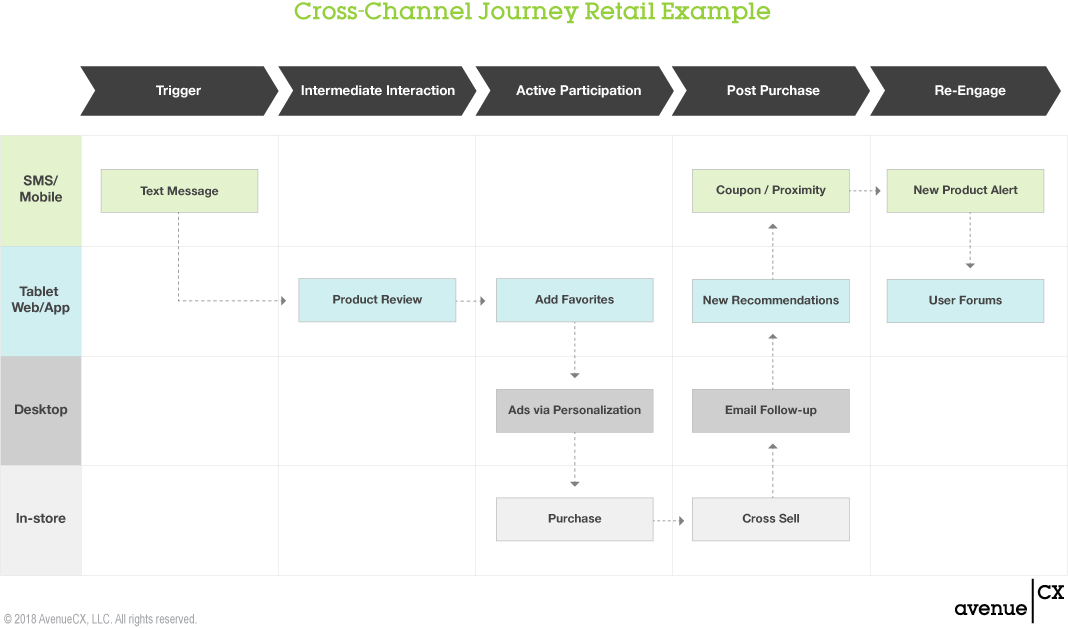Select the Tablet Web/App channel label
The height and width of the screenshot is (628, 1068).
coord(41,300)
